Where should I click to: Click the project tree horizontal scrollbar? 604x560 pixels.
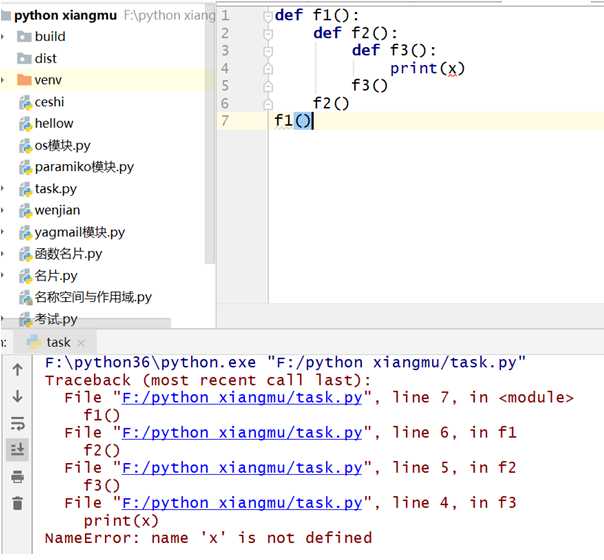(x=87, y=323)
